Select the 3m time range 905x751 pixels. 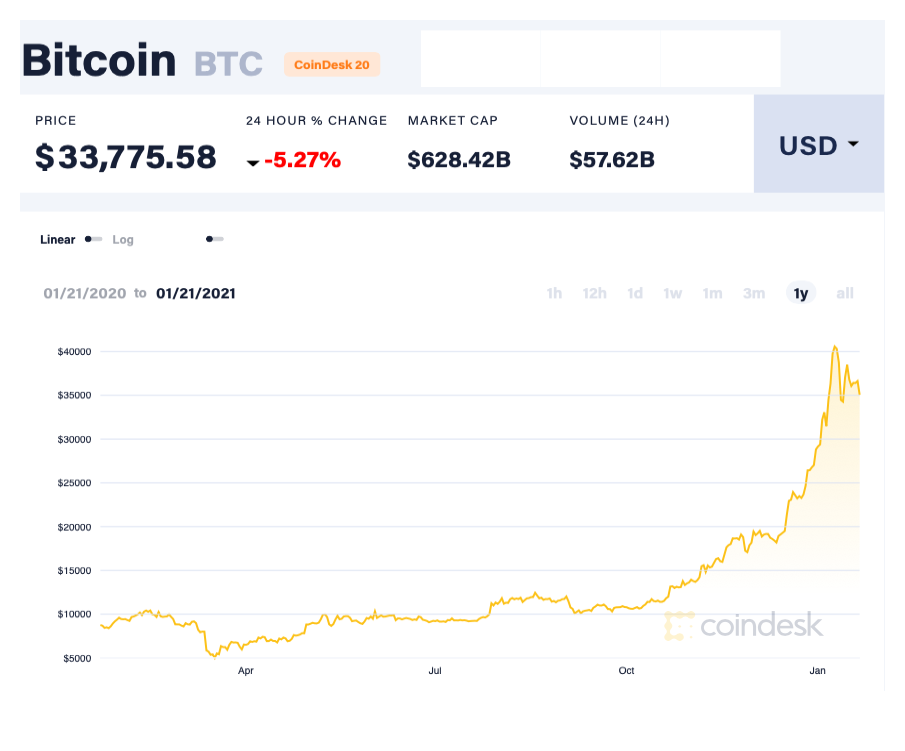point(753,293)
